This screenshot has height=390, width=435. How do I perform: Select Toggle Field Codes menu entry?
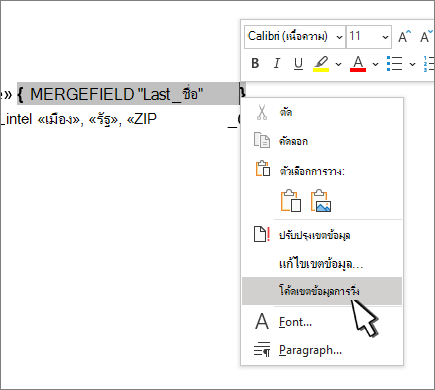[322, 291]
